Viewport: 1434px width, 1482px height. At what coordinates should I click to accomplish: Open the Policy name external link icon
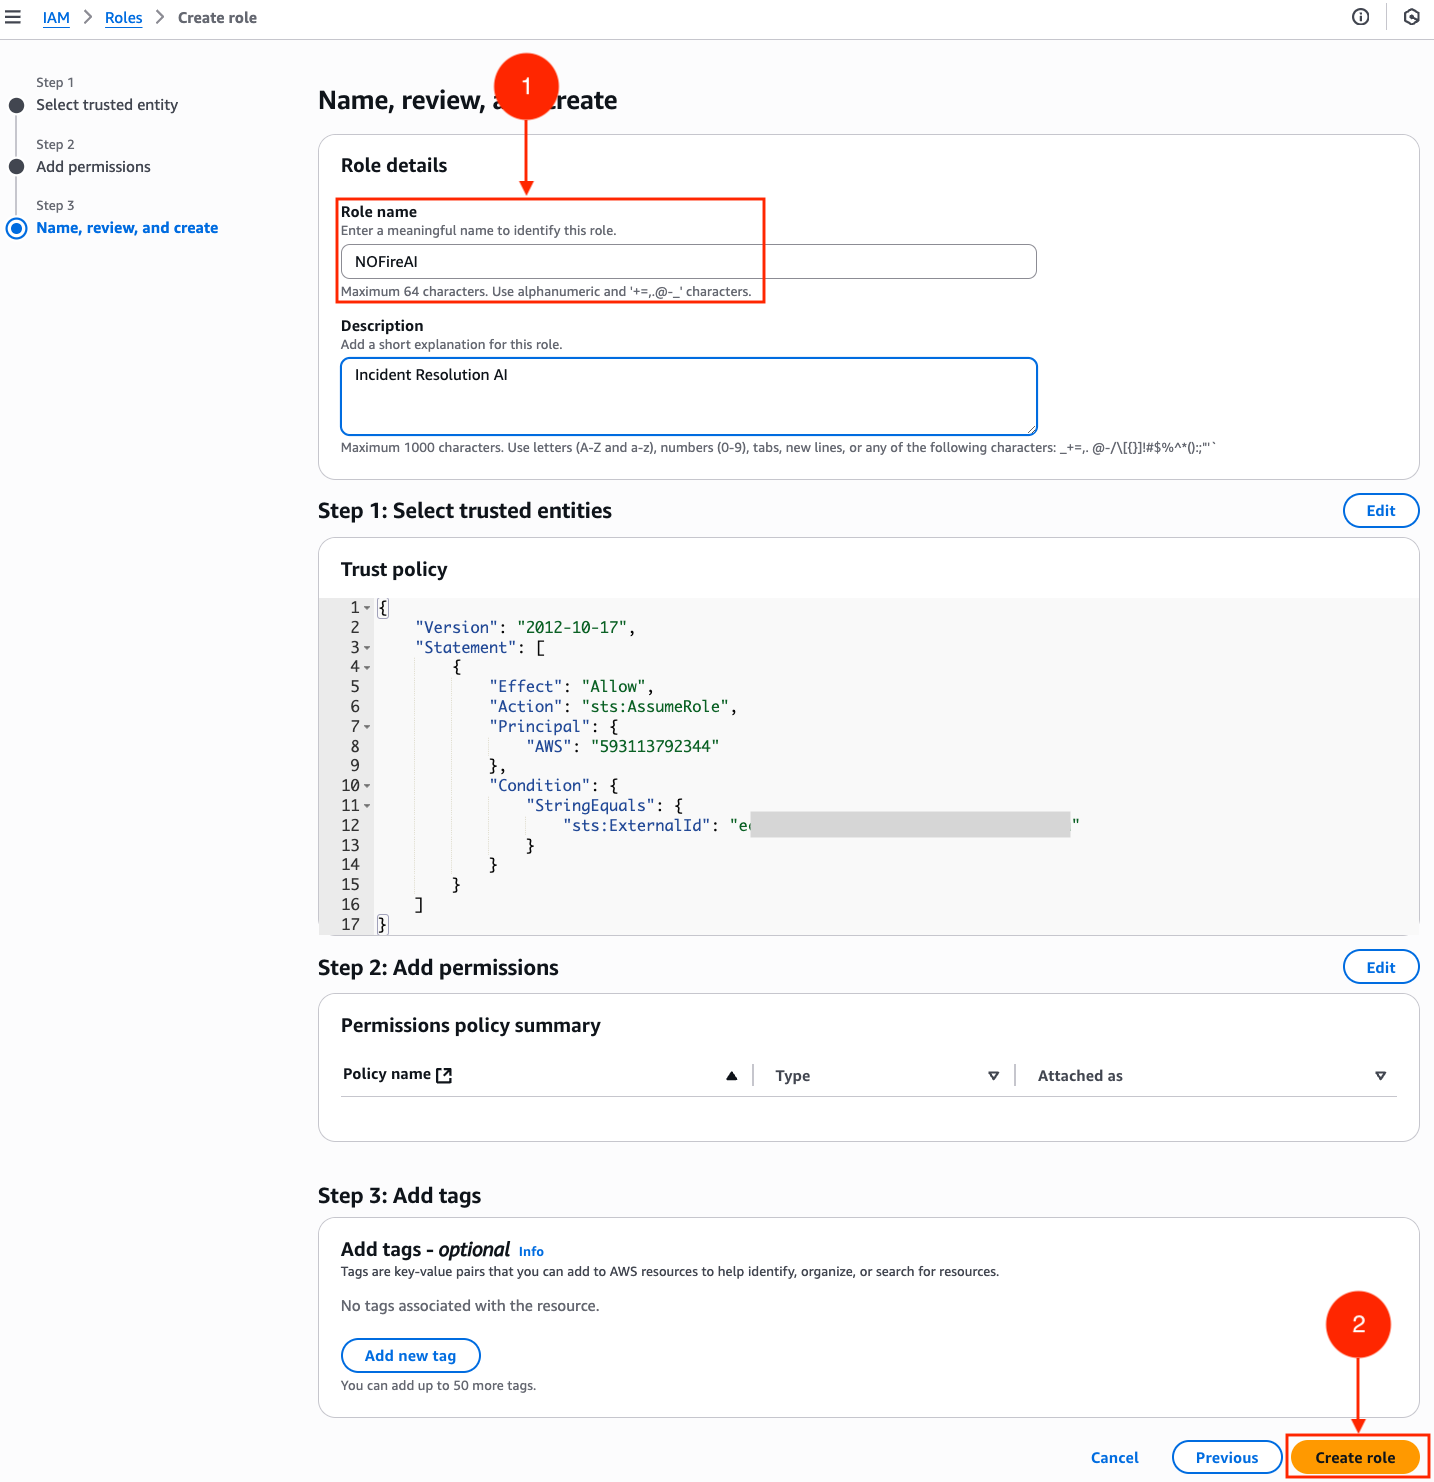tap(443, 1074)
